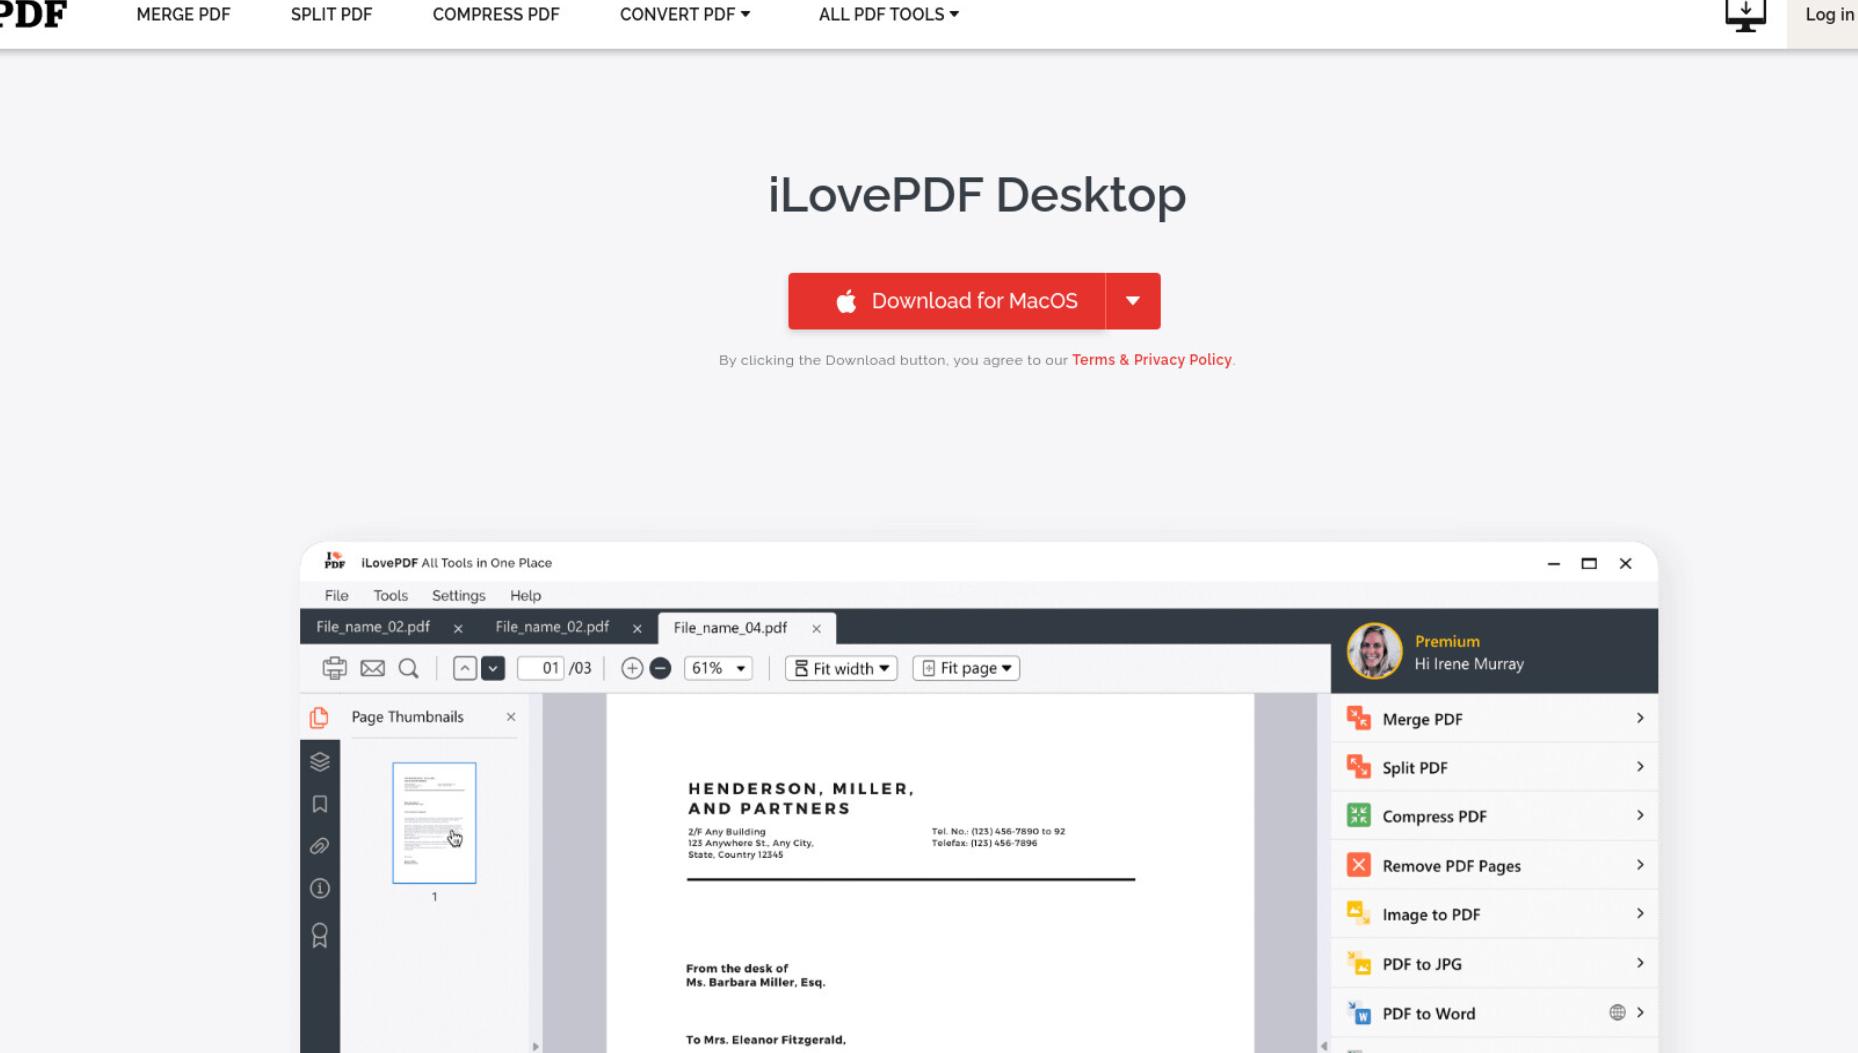Viewport: 1858px width, 1053px height.
Task: Expand the download options arrow beside MacOS button
Action: [1133, 301]
